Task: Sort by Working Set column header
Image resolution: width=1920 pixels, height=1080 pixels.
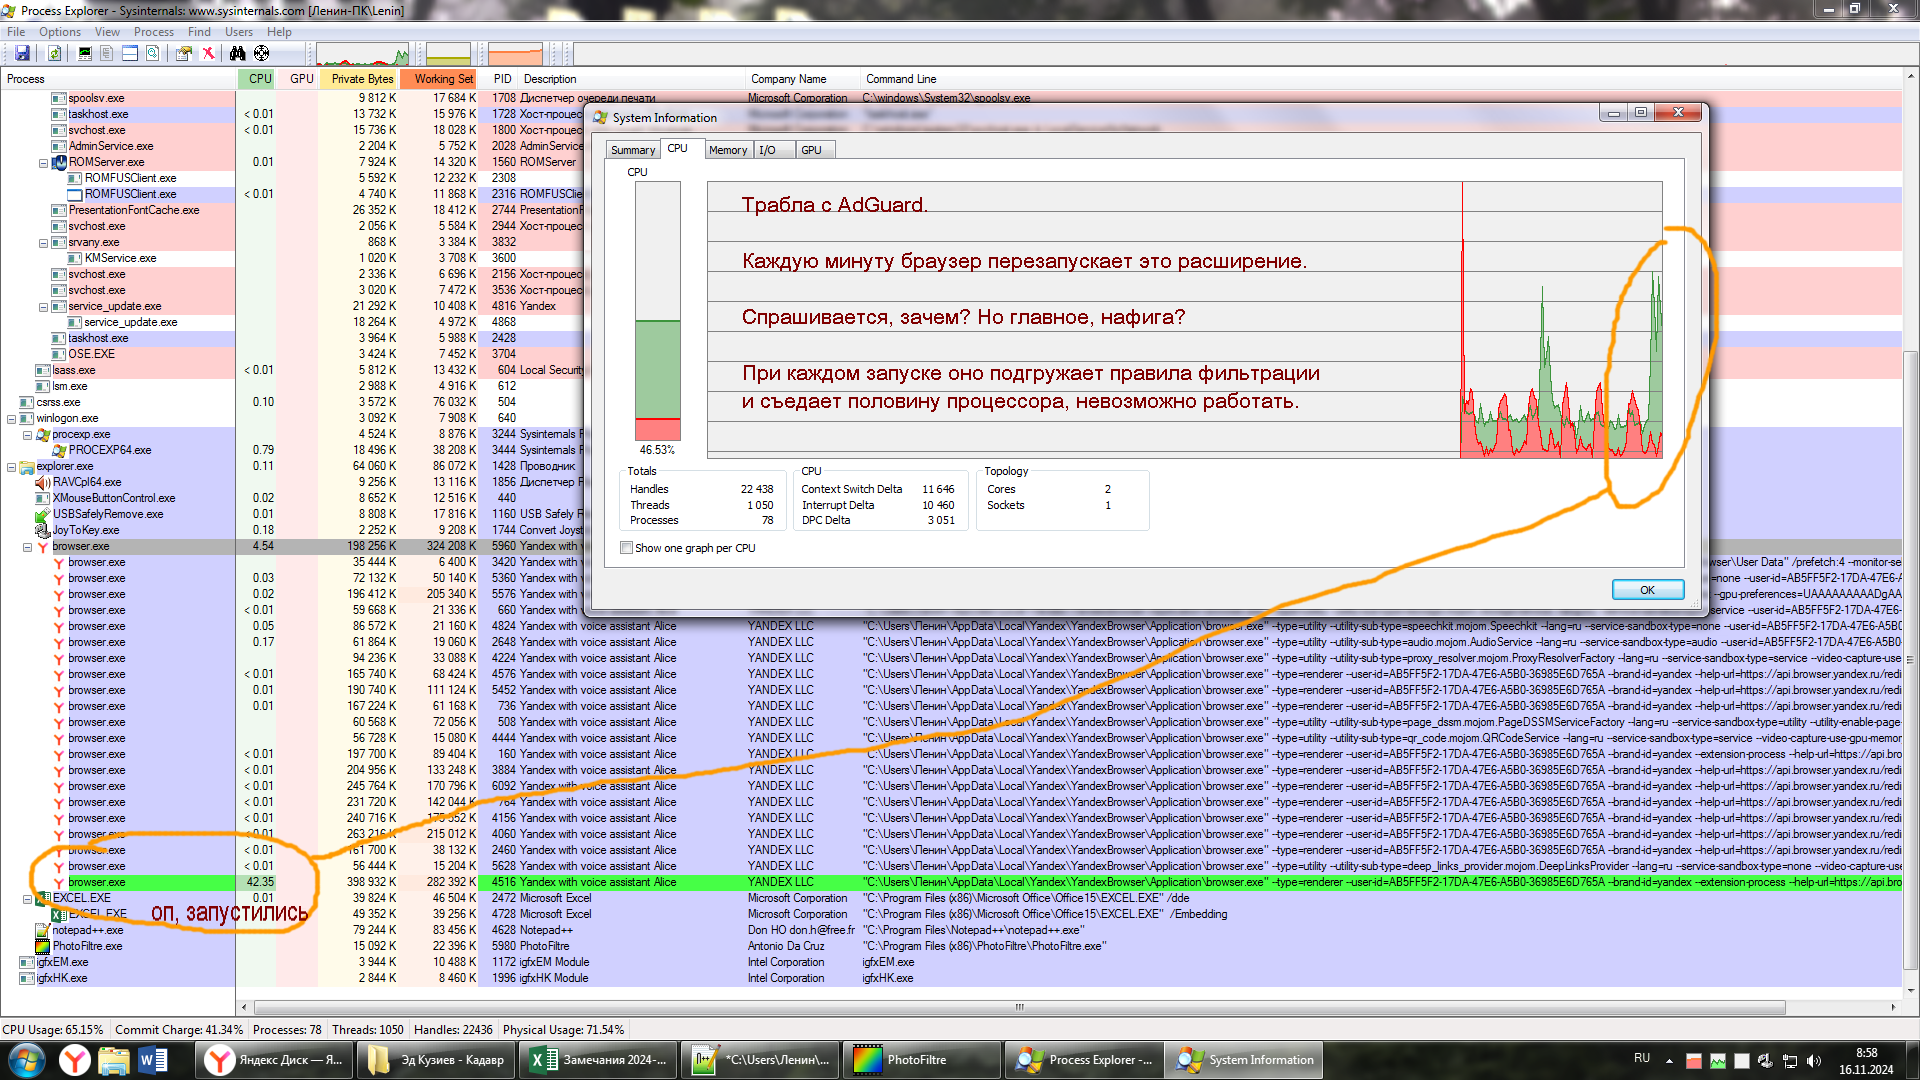Action: click(440, 79)
